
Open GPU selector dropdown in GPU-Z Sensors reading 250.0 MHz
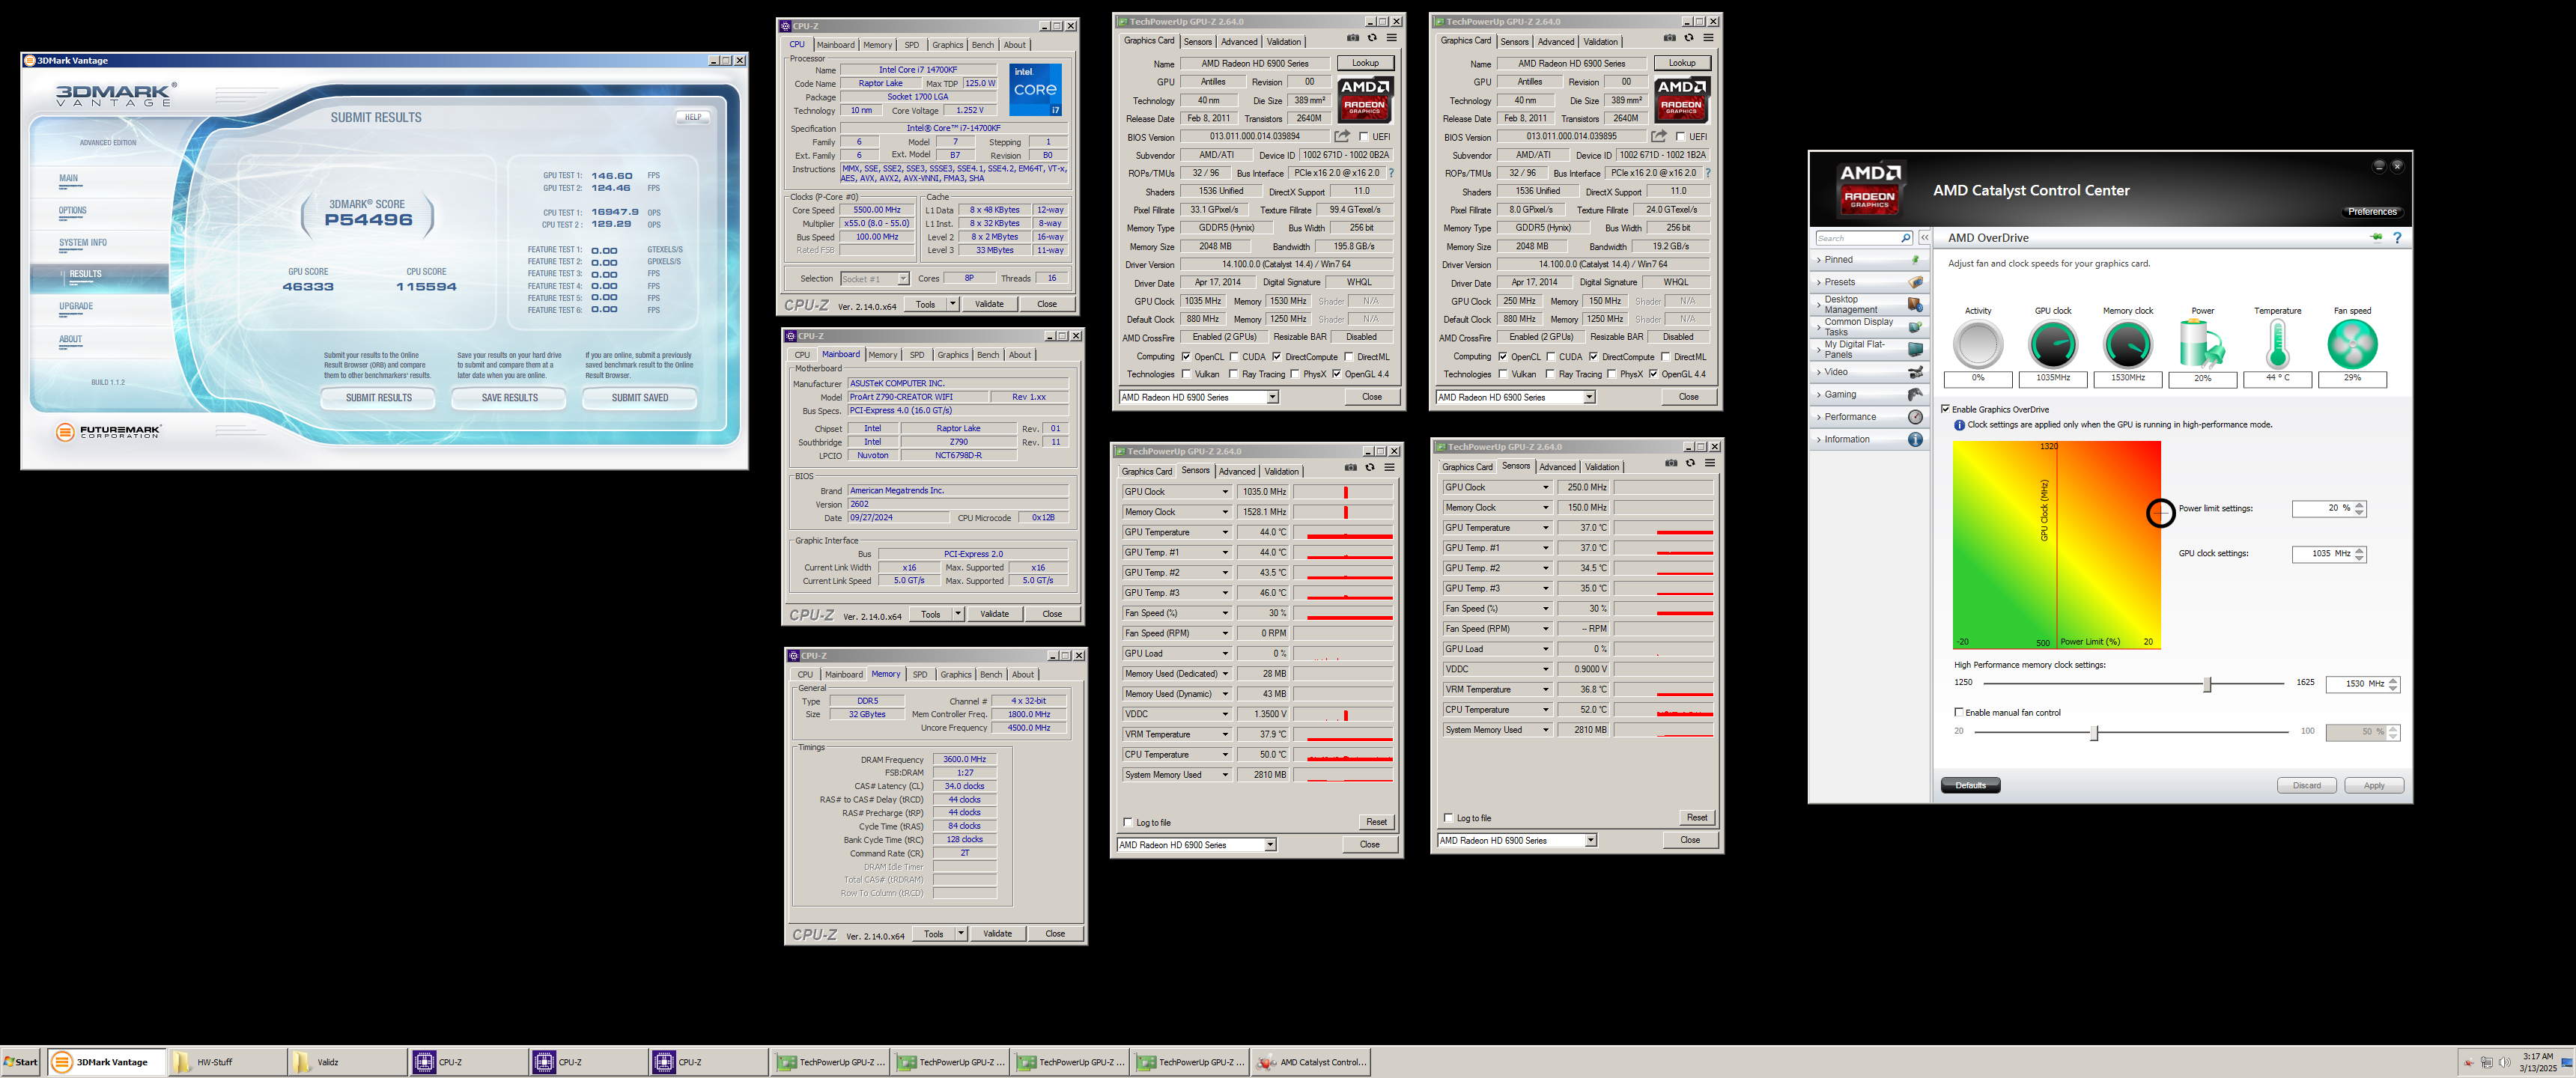point(1591,841)
